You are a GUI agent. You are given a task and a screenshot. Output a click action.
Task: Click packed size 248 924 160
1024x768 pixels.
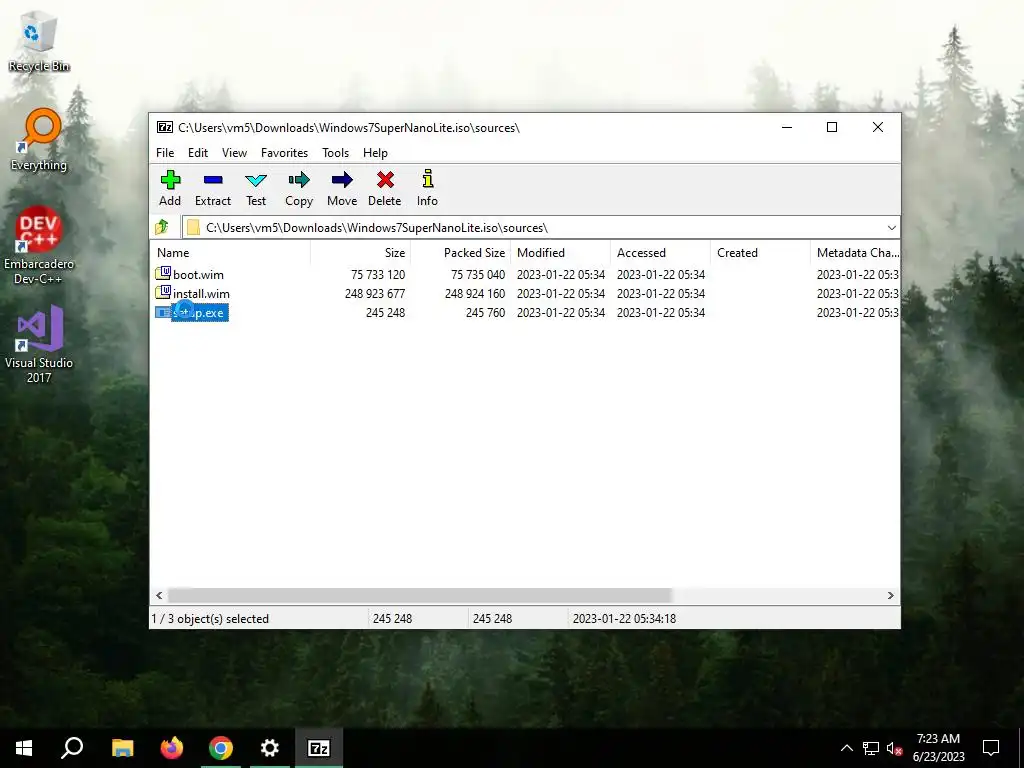475,294
